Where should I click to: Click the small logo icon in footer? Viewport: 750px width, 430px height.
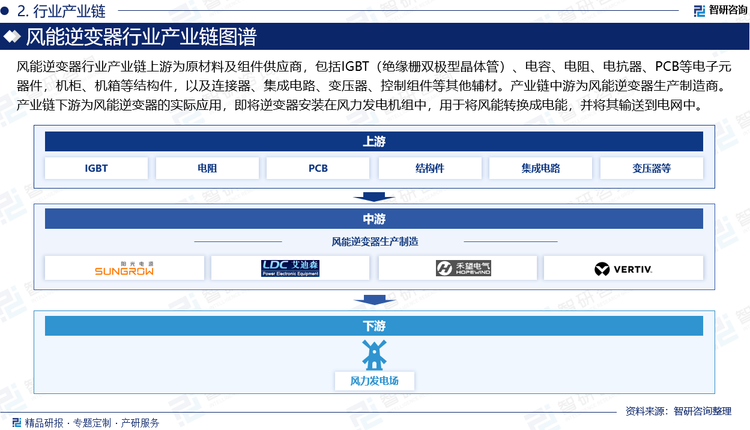[17, 422]
